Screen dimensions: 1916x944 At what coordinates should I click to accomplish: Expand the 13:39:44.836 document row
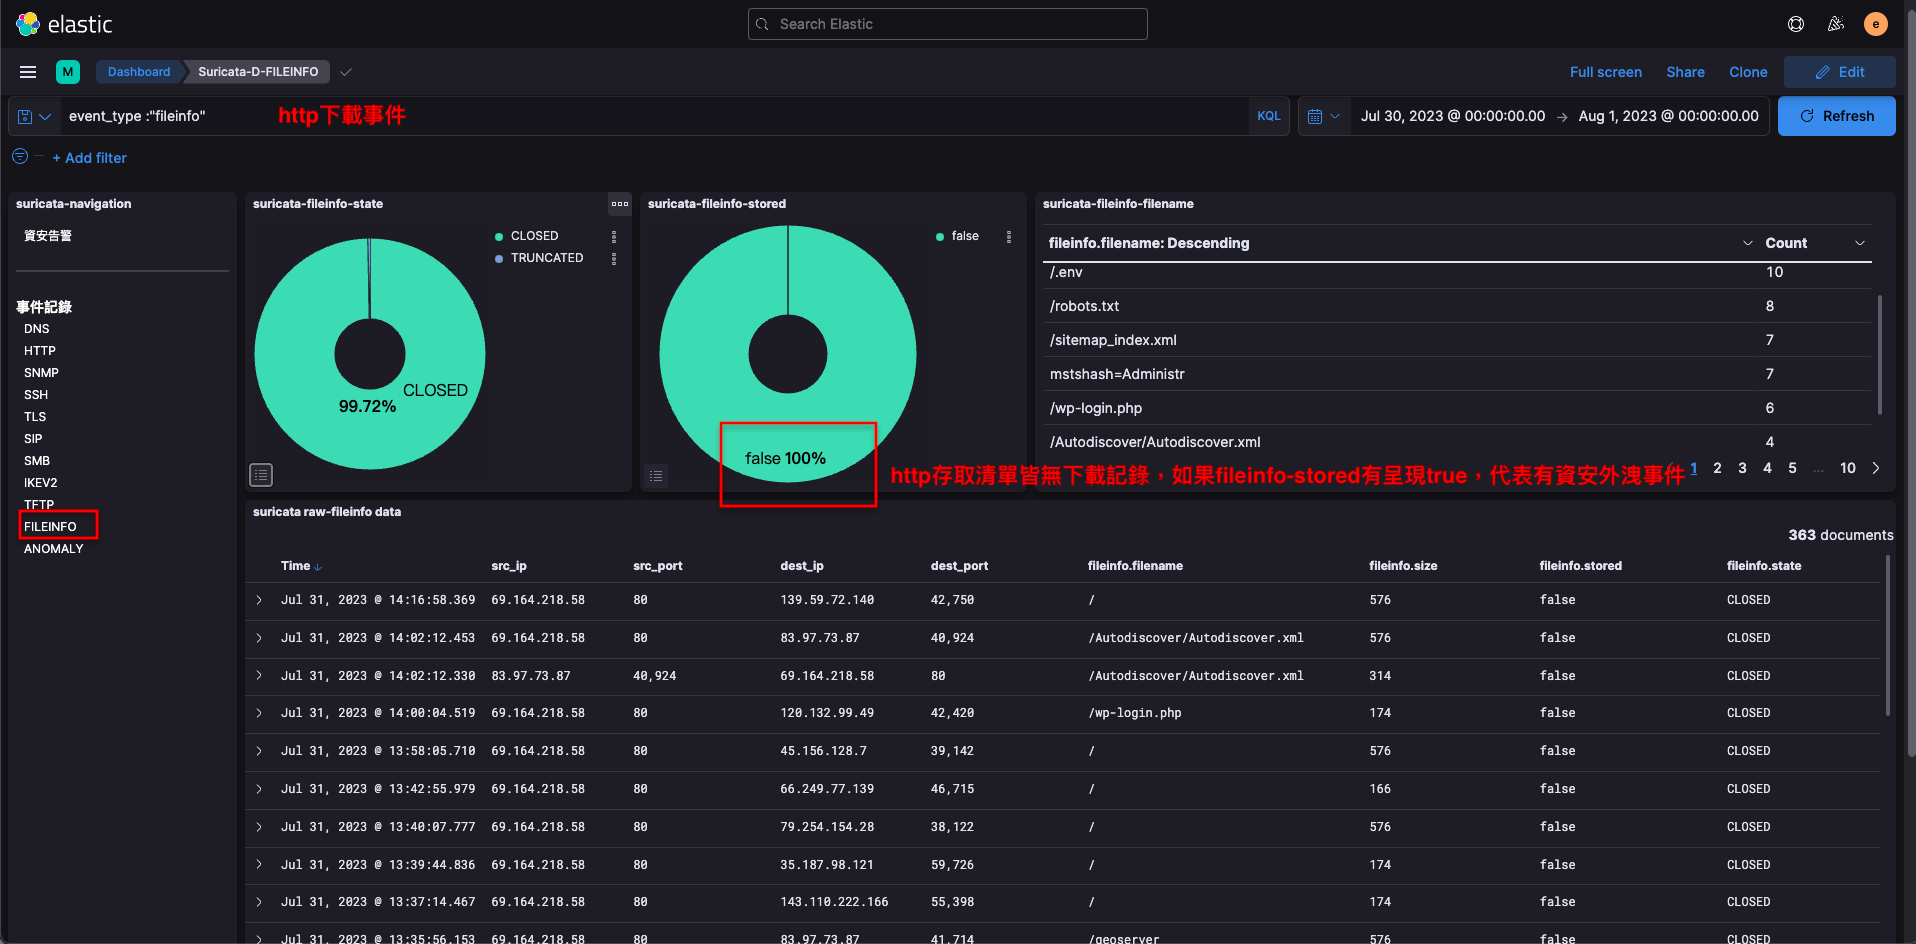coord(259,865)
